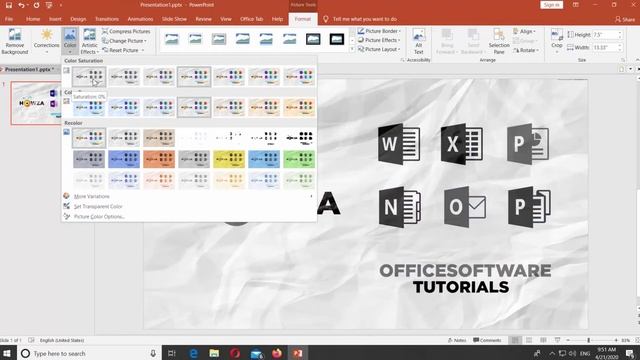This screenshot has width=640, height=360.
Task: Apply the yellow recolor swatch
Action: (229, 159)
